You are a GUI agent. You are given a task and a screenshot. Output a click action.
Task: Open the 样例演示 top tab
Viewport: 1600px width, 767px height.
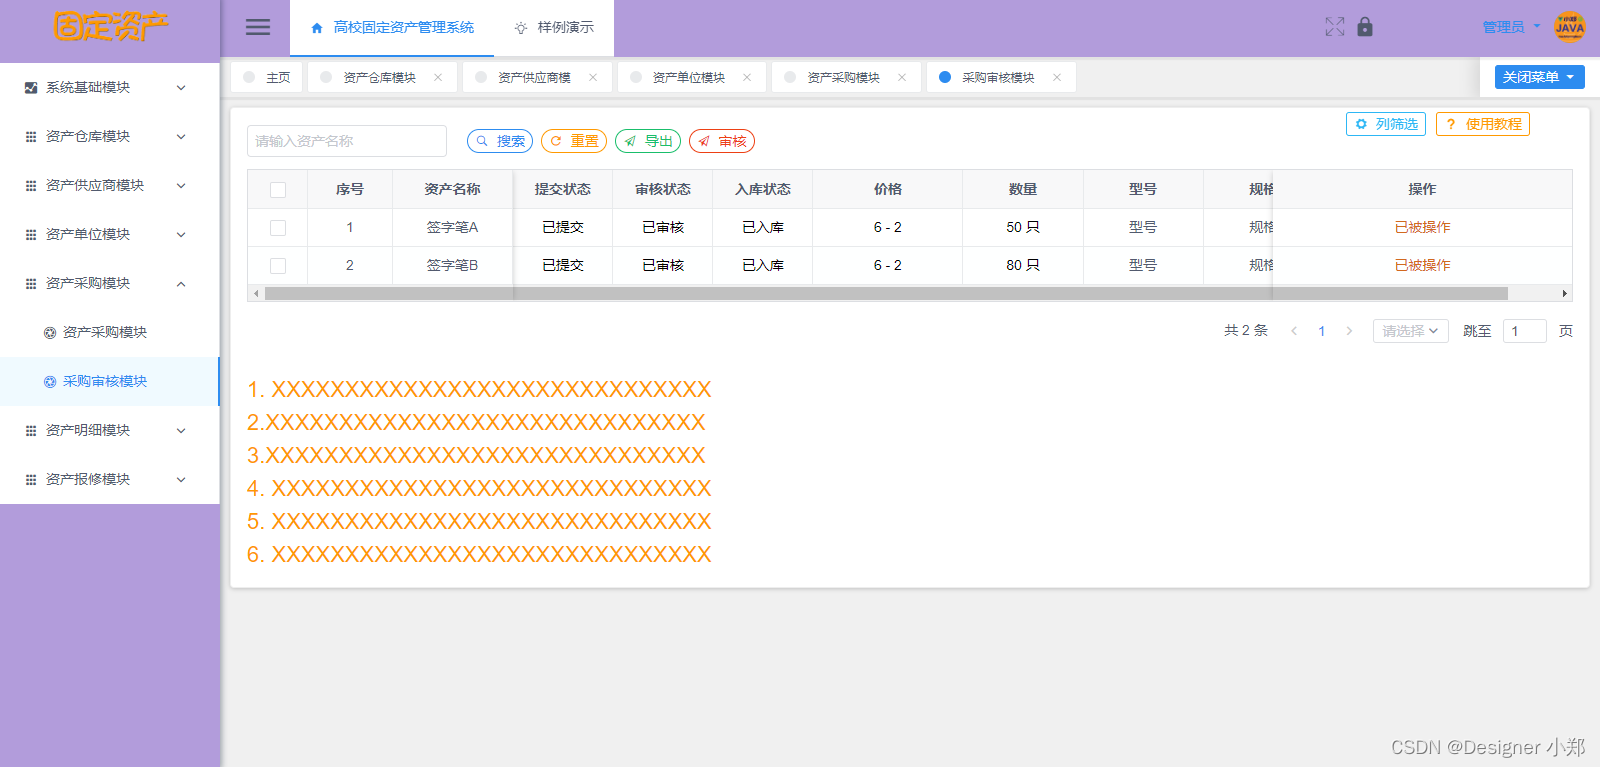[554, 28]
